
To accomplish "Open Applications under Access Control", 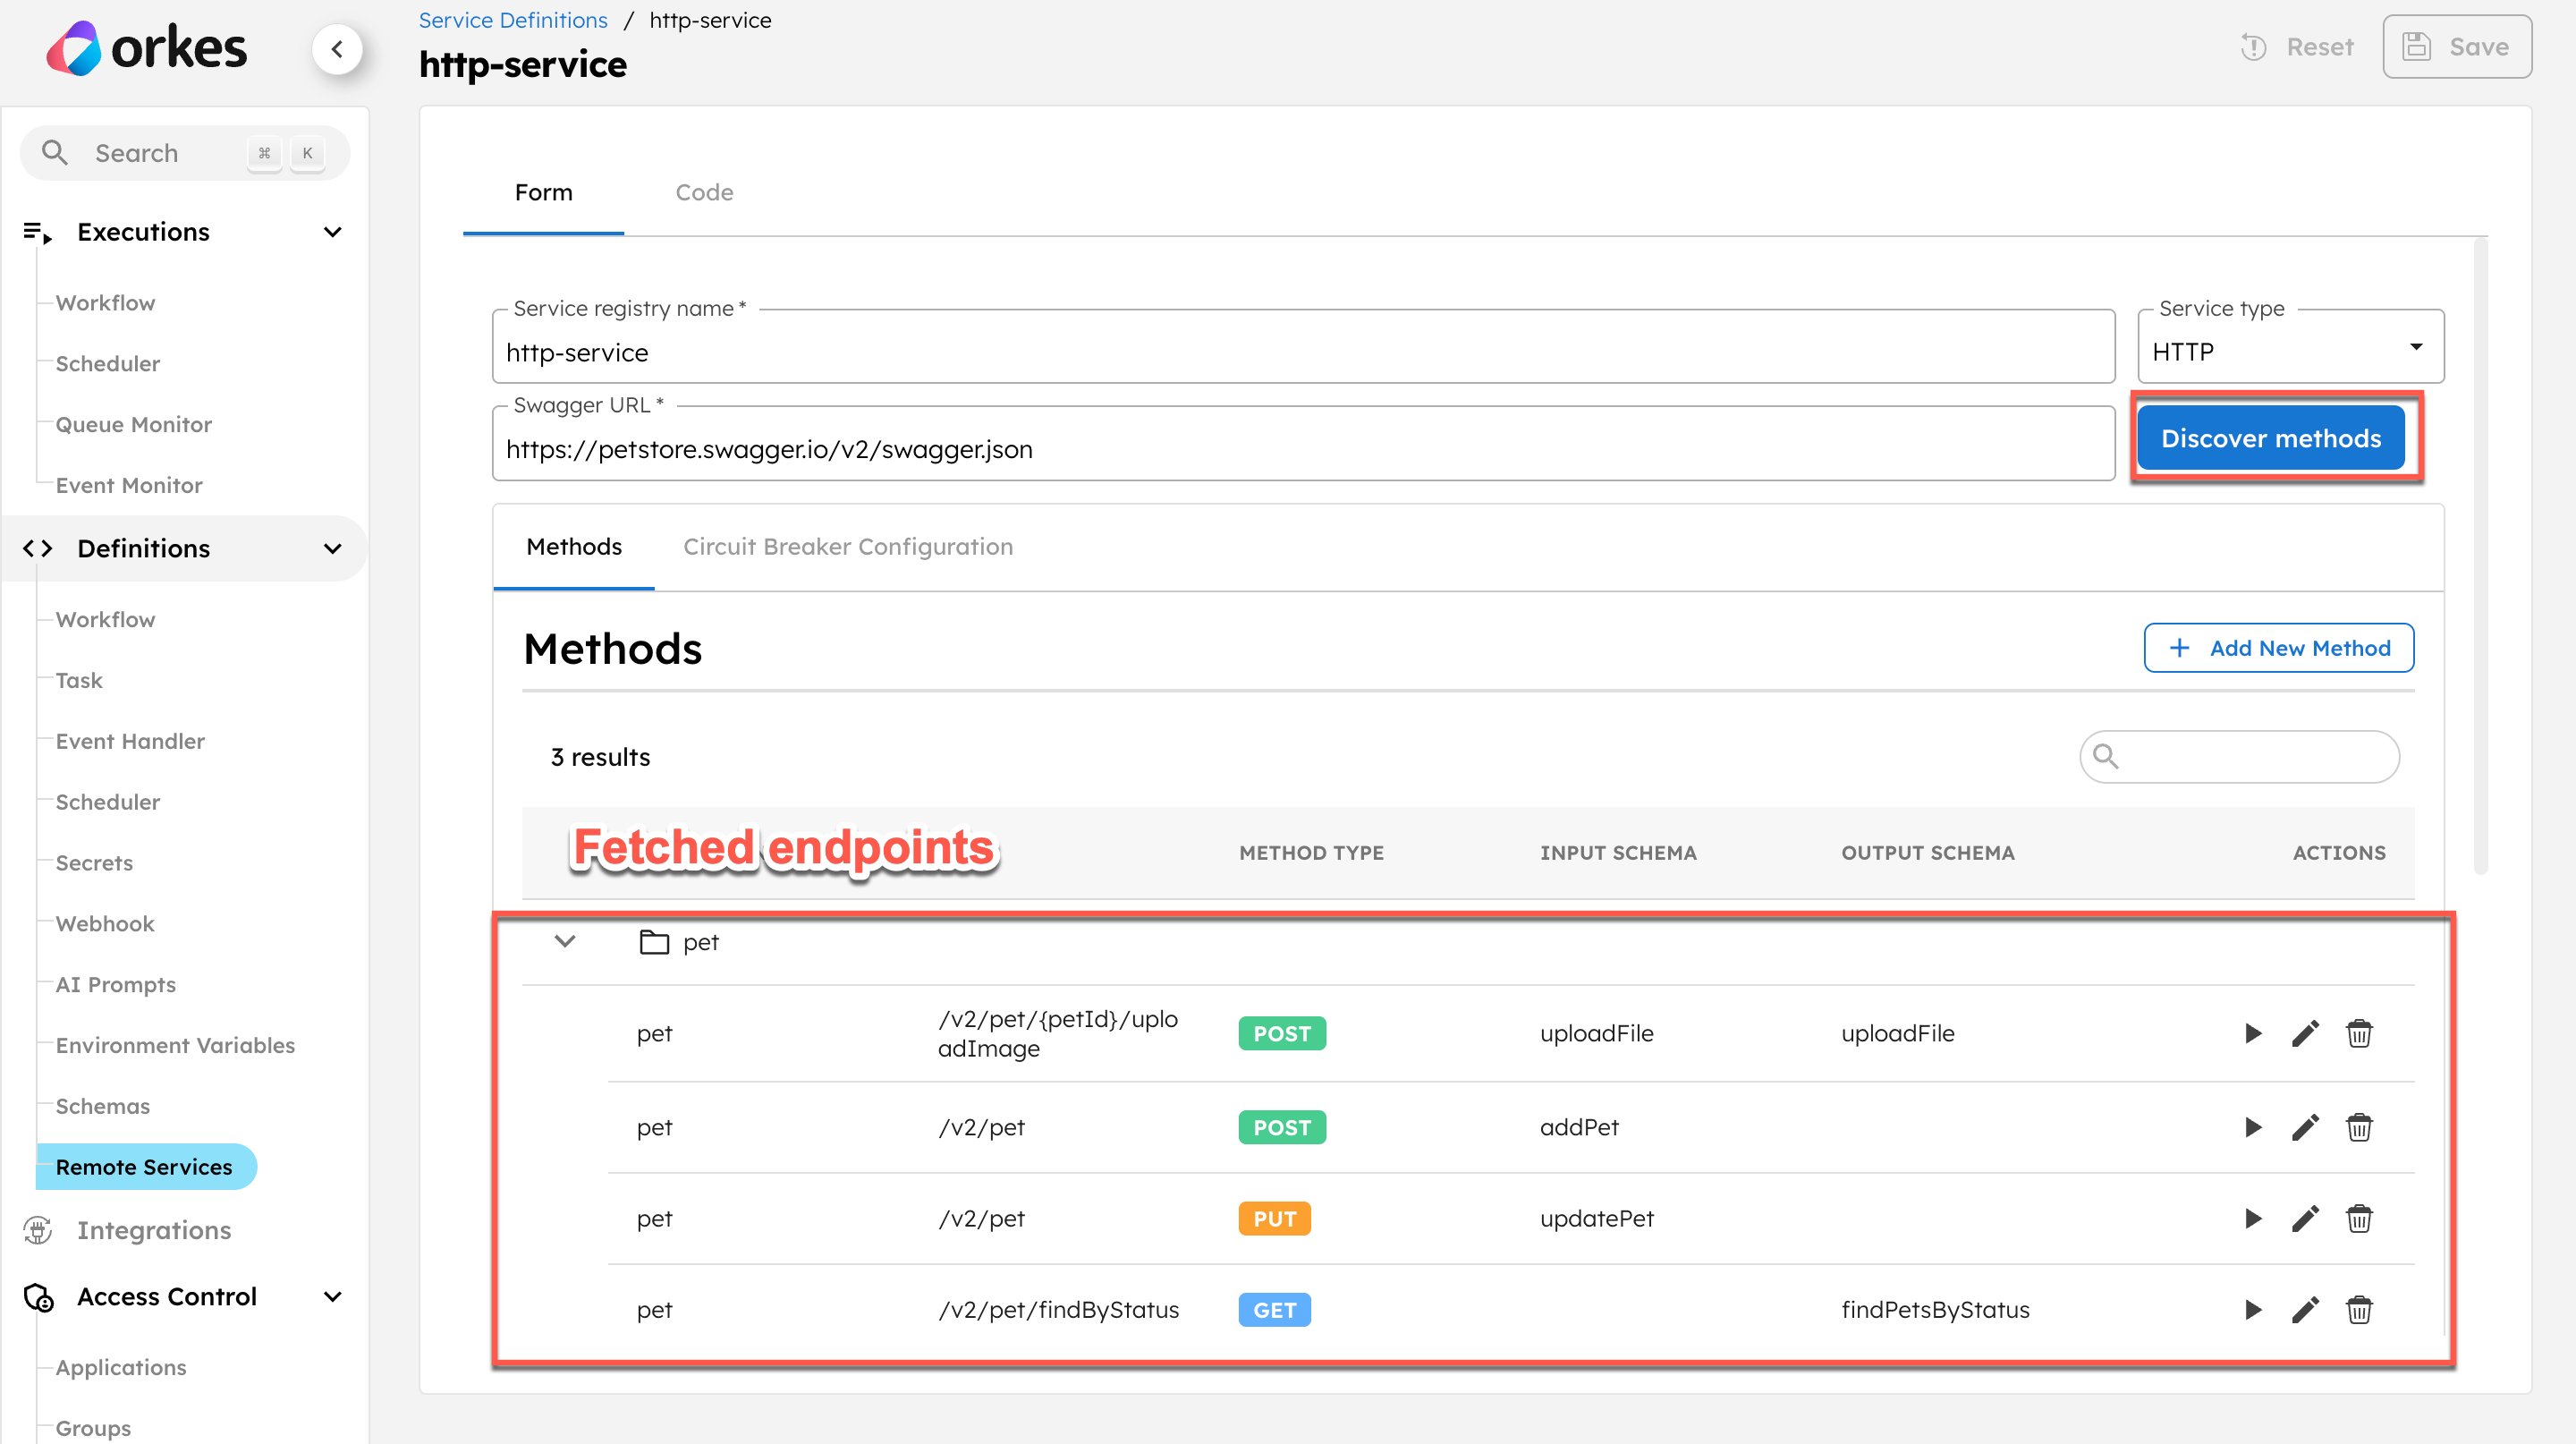I will click(120, 1368).
